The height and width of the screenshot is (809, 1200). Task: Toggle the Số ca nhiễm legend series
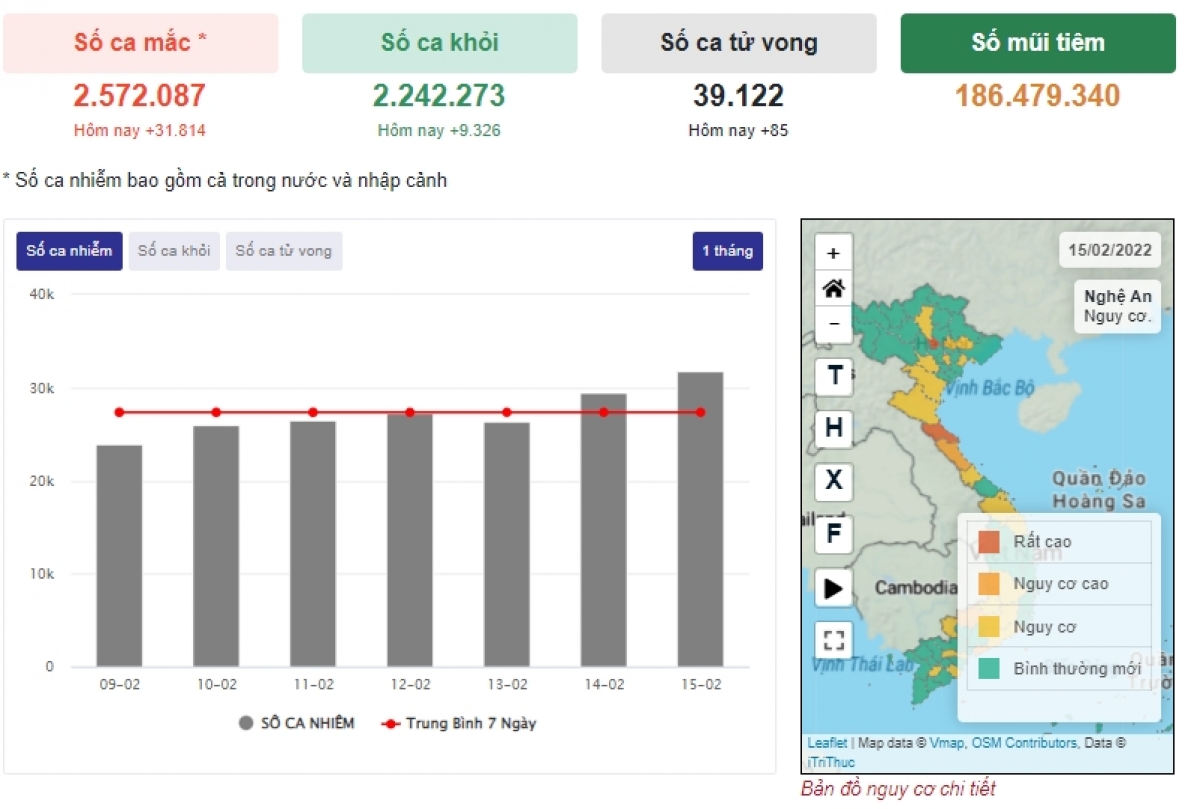[x=297, y=723]
